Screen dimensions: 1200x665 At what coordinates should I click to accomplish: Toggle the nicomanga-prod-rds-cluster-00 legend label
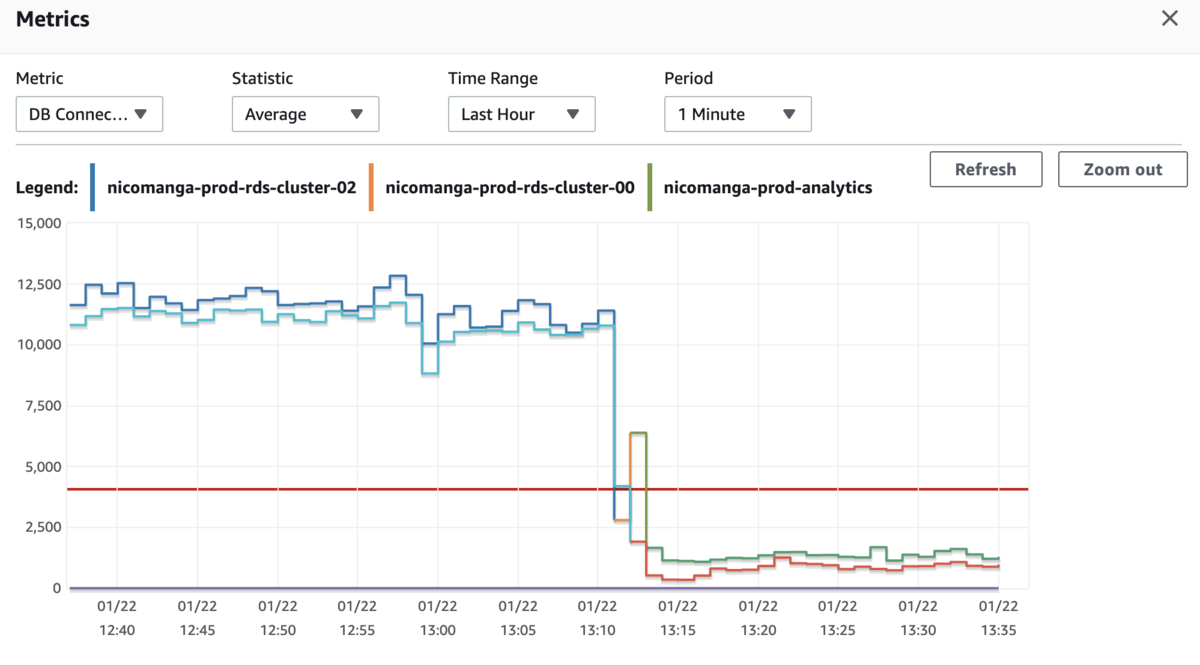tap(510, 187)
